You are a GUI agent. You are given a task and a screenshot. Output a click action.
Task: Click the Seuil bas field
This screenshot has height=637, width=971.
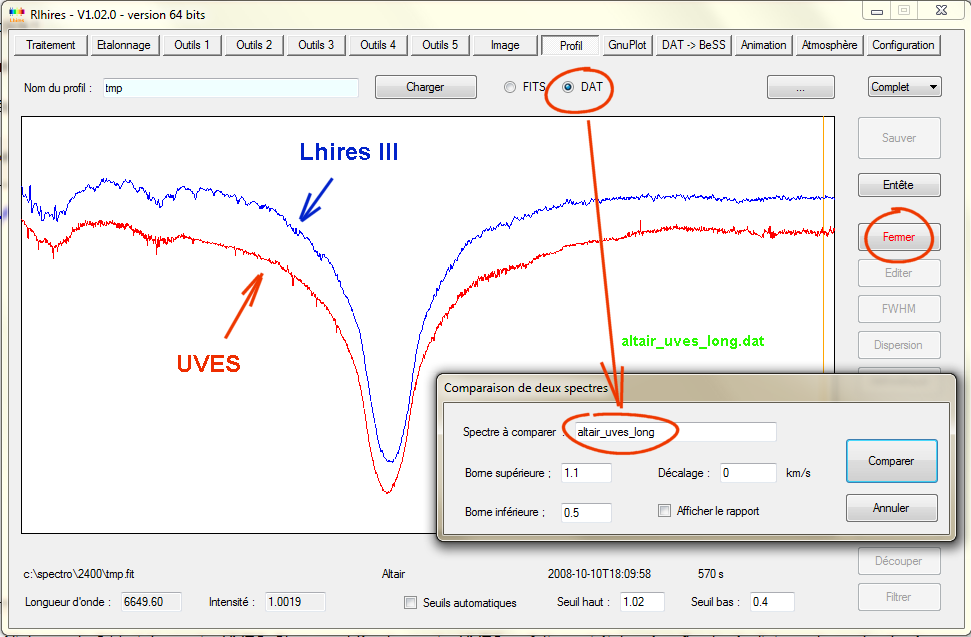click(772, 602)
